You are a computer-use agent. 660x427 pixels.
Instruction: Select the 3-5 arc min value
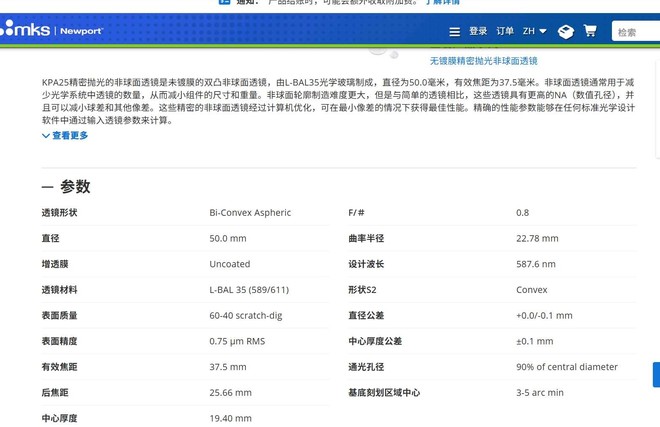(x=540, y=392)
